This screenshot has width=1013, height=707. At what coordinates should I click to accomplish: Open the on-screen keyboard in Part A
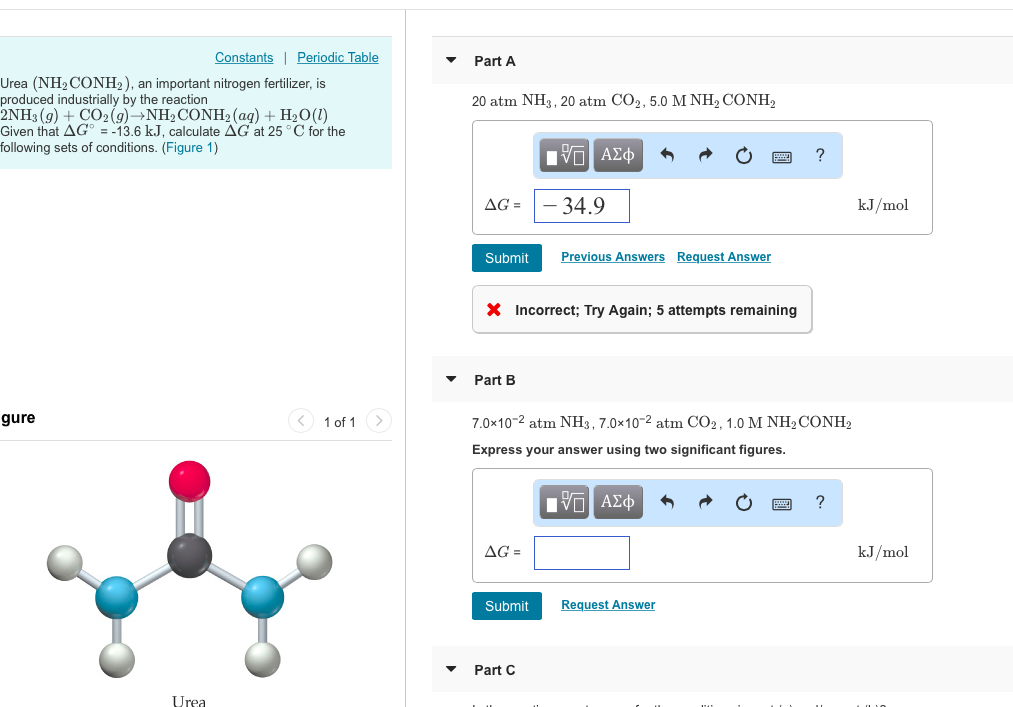pyautogui.click(x=782, y=155)
